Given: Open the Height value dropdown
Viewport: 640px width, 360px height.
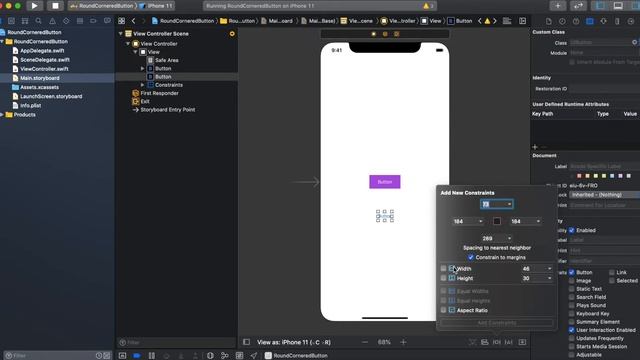Looking at the screenshot, I should tap(549, 278).
